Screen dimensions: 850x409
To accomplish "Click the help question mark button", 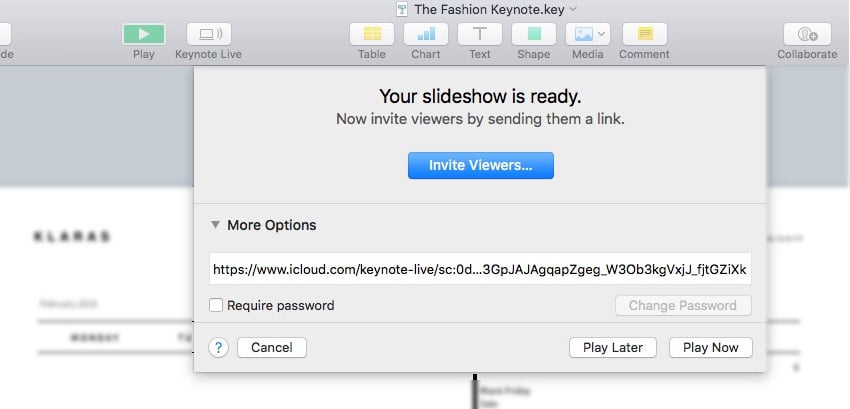I will tap(219, 347).
